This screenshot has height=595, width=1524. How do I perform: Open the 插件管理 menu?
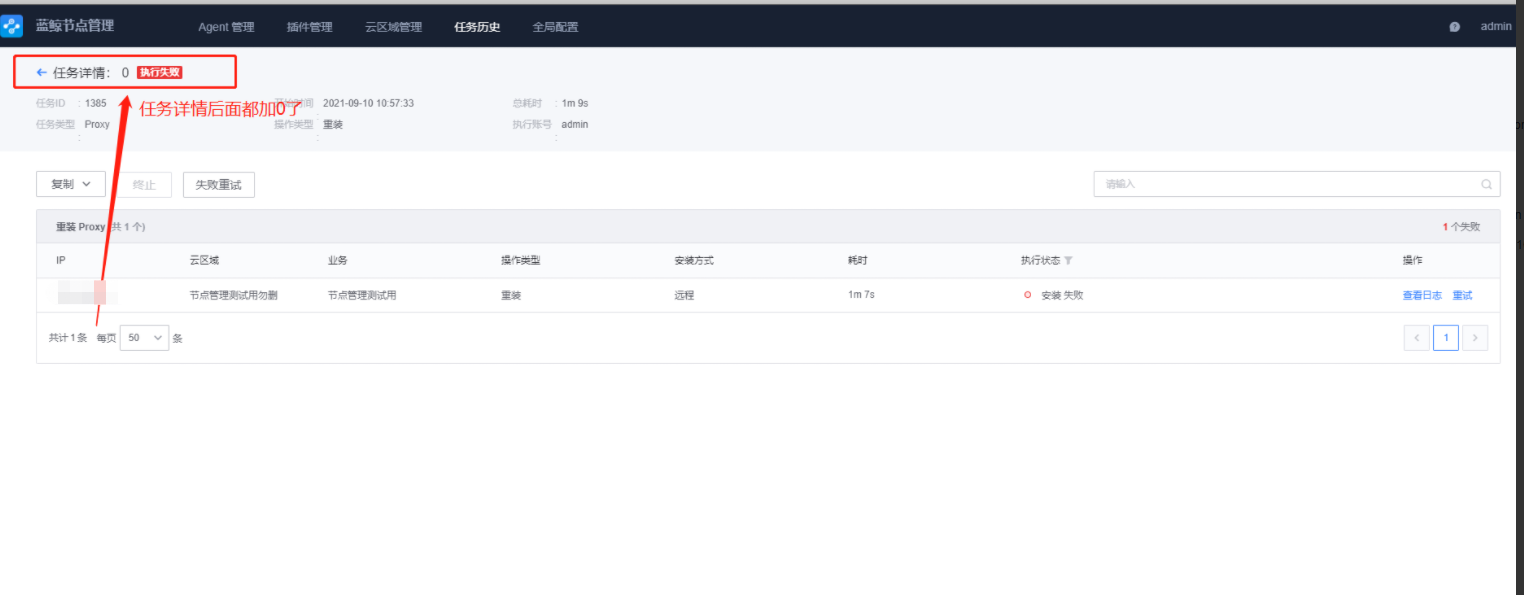pyautogui.click(x=309, y=27)
